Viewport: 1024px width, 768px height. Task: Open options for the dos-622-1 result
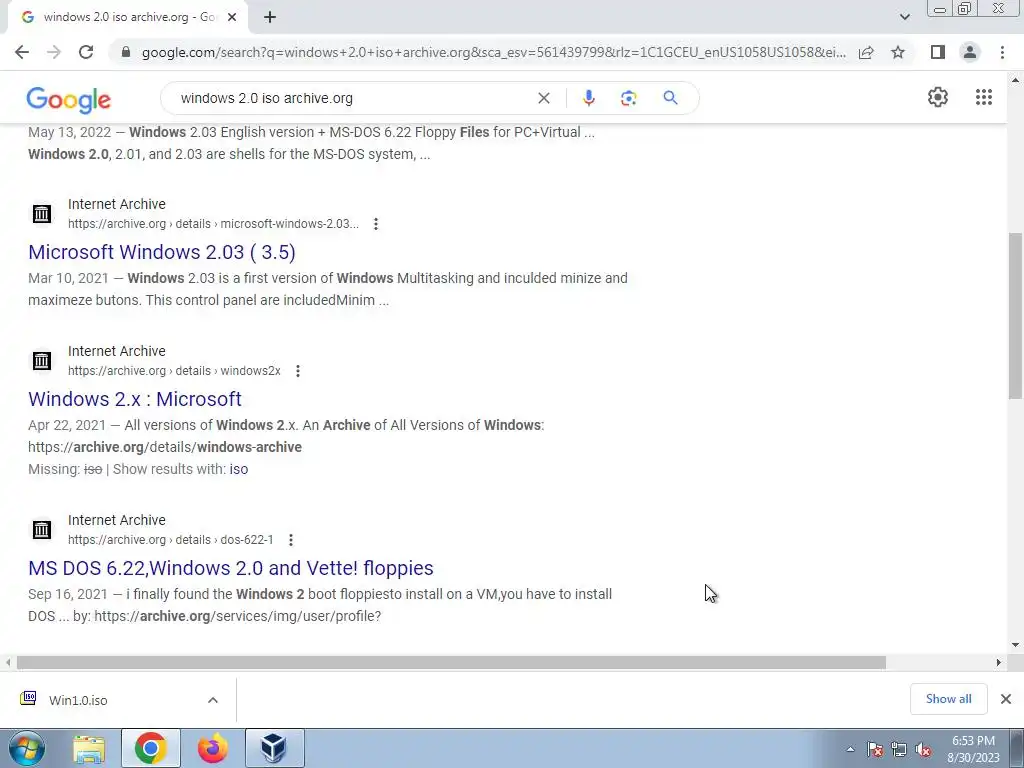tap(291, 540)
